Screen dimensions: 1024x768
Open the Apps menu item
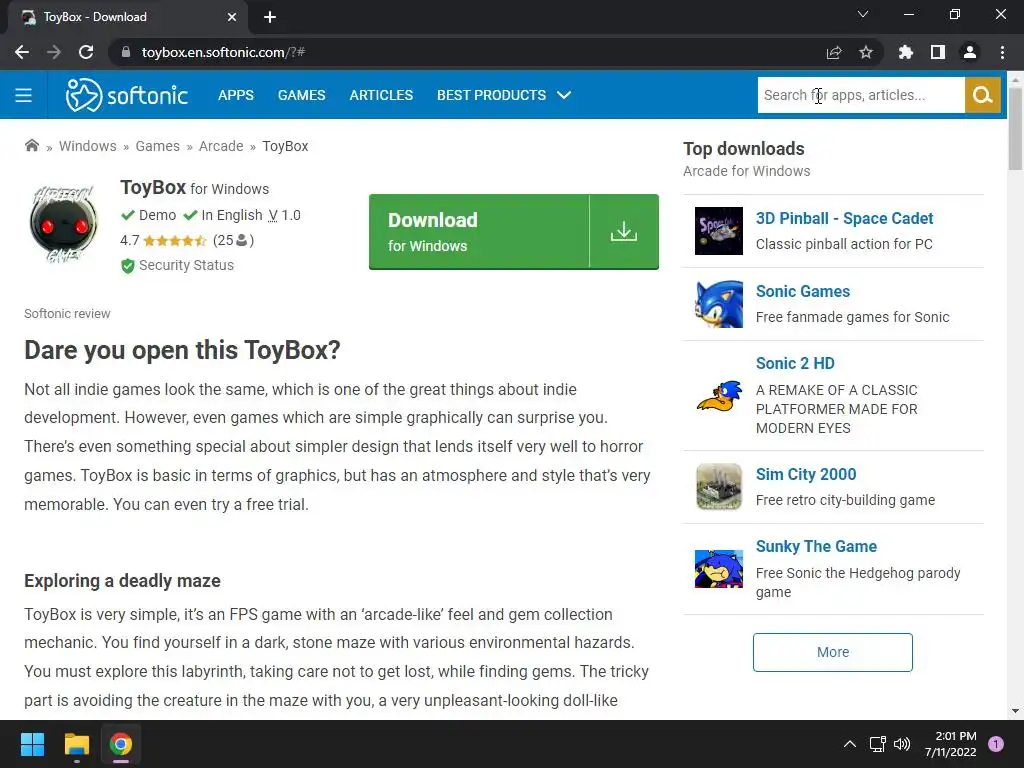click(x=236, y=95)
